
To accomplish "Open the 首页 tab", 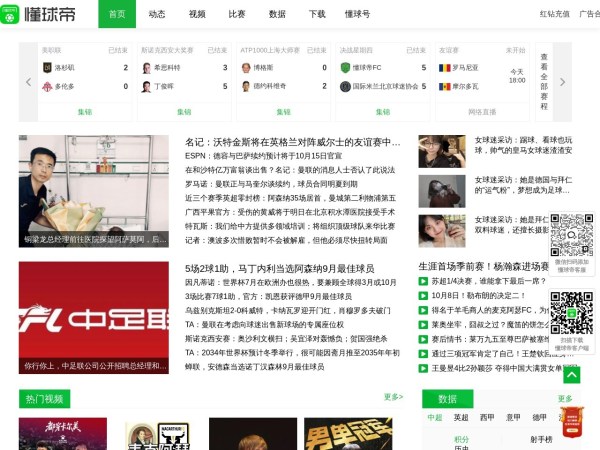I will click(x=117, y=14).
